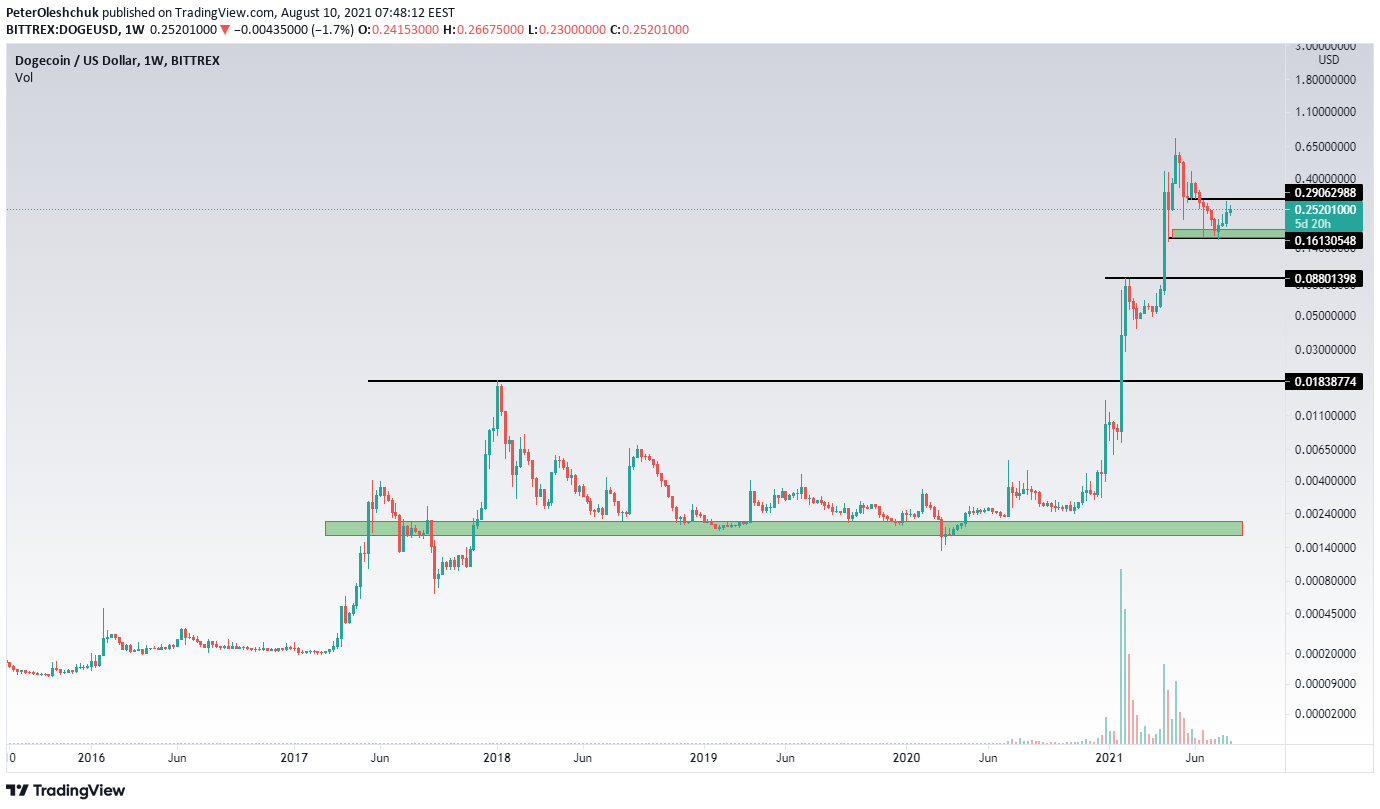Click the 5d 20h countdown under current price

[1311, 224]
